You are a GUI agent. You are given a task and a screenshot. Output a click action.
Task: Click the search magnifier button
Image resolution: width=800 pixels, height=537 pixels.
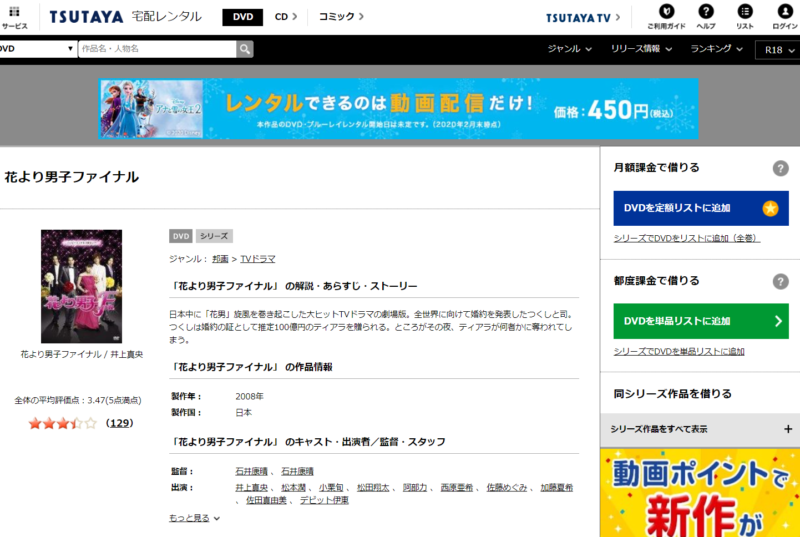pyautogui.click(x=245, y=49)
